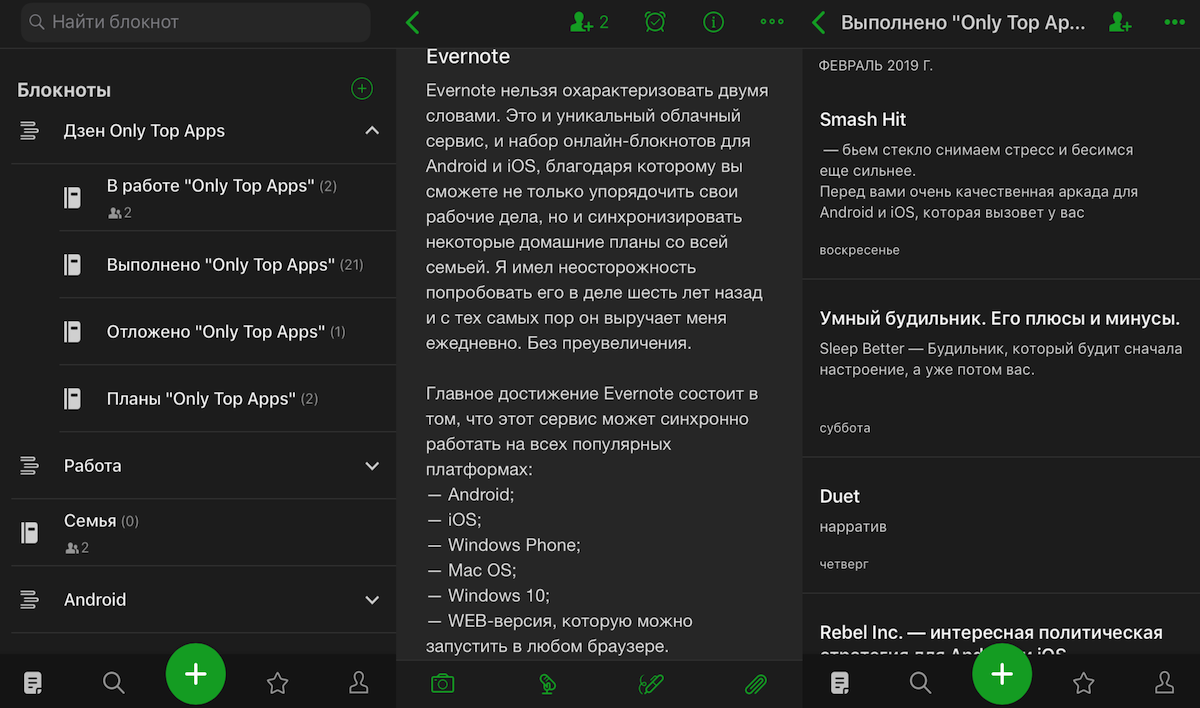Open notebook Отложено "Only Top Apps"
This screenshot has height=708, width=1200.
tap(228, 332)
